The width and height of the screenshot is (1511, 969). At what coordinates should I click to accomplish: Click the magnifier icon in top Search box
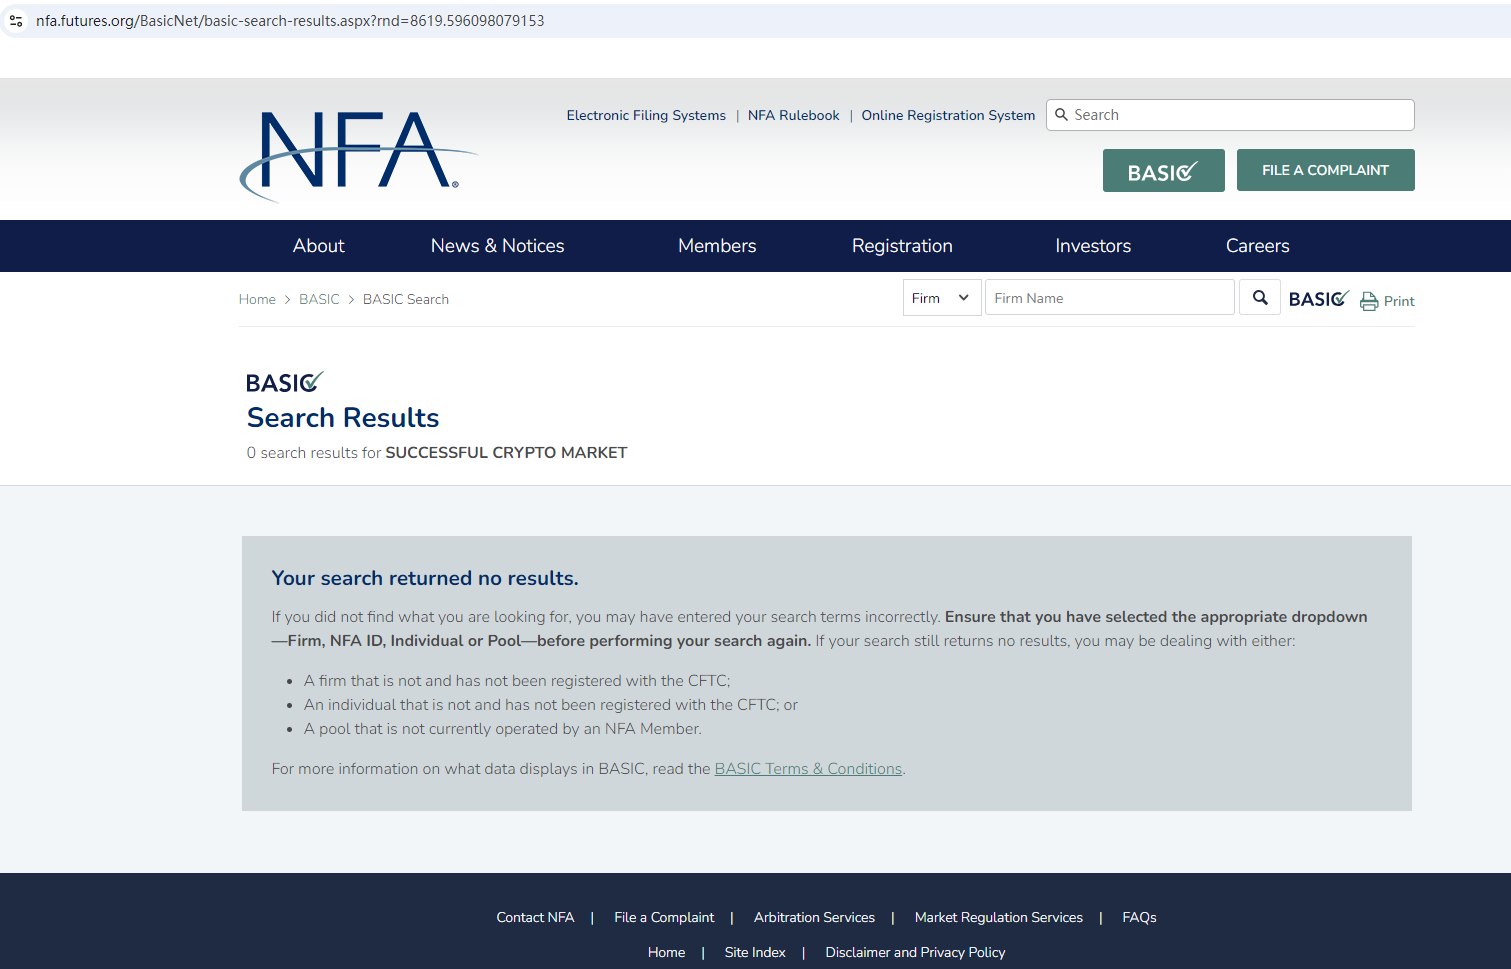pos(1062,115)
